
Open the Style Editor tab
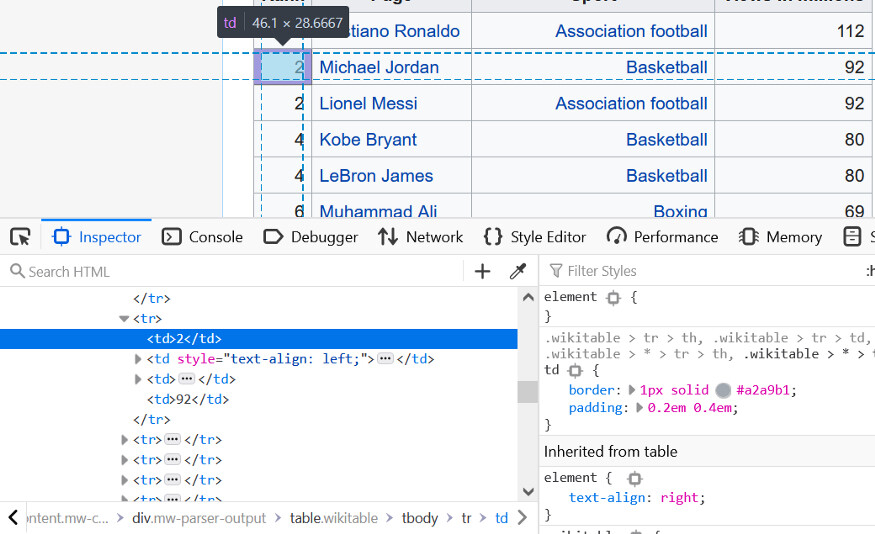pyautogui.click(x=534, y=237)
